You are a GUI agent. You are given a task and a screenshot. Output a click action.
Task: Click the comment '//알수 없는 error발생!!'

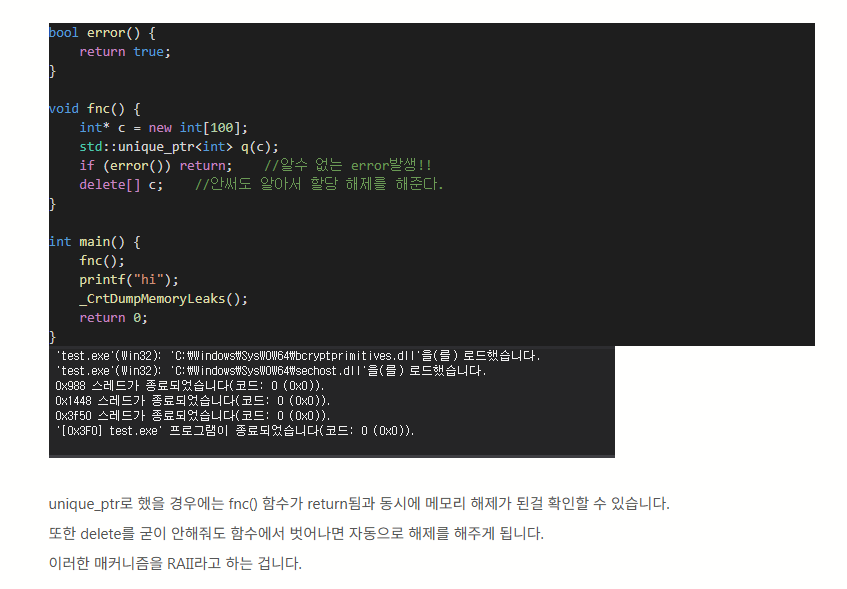tap(348, 165)
